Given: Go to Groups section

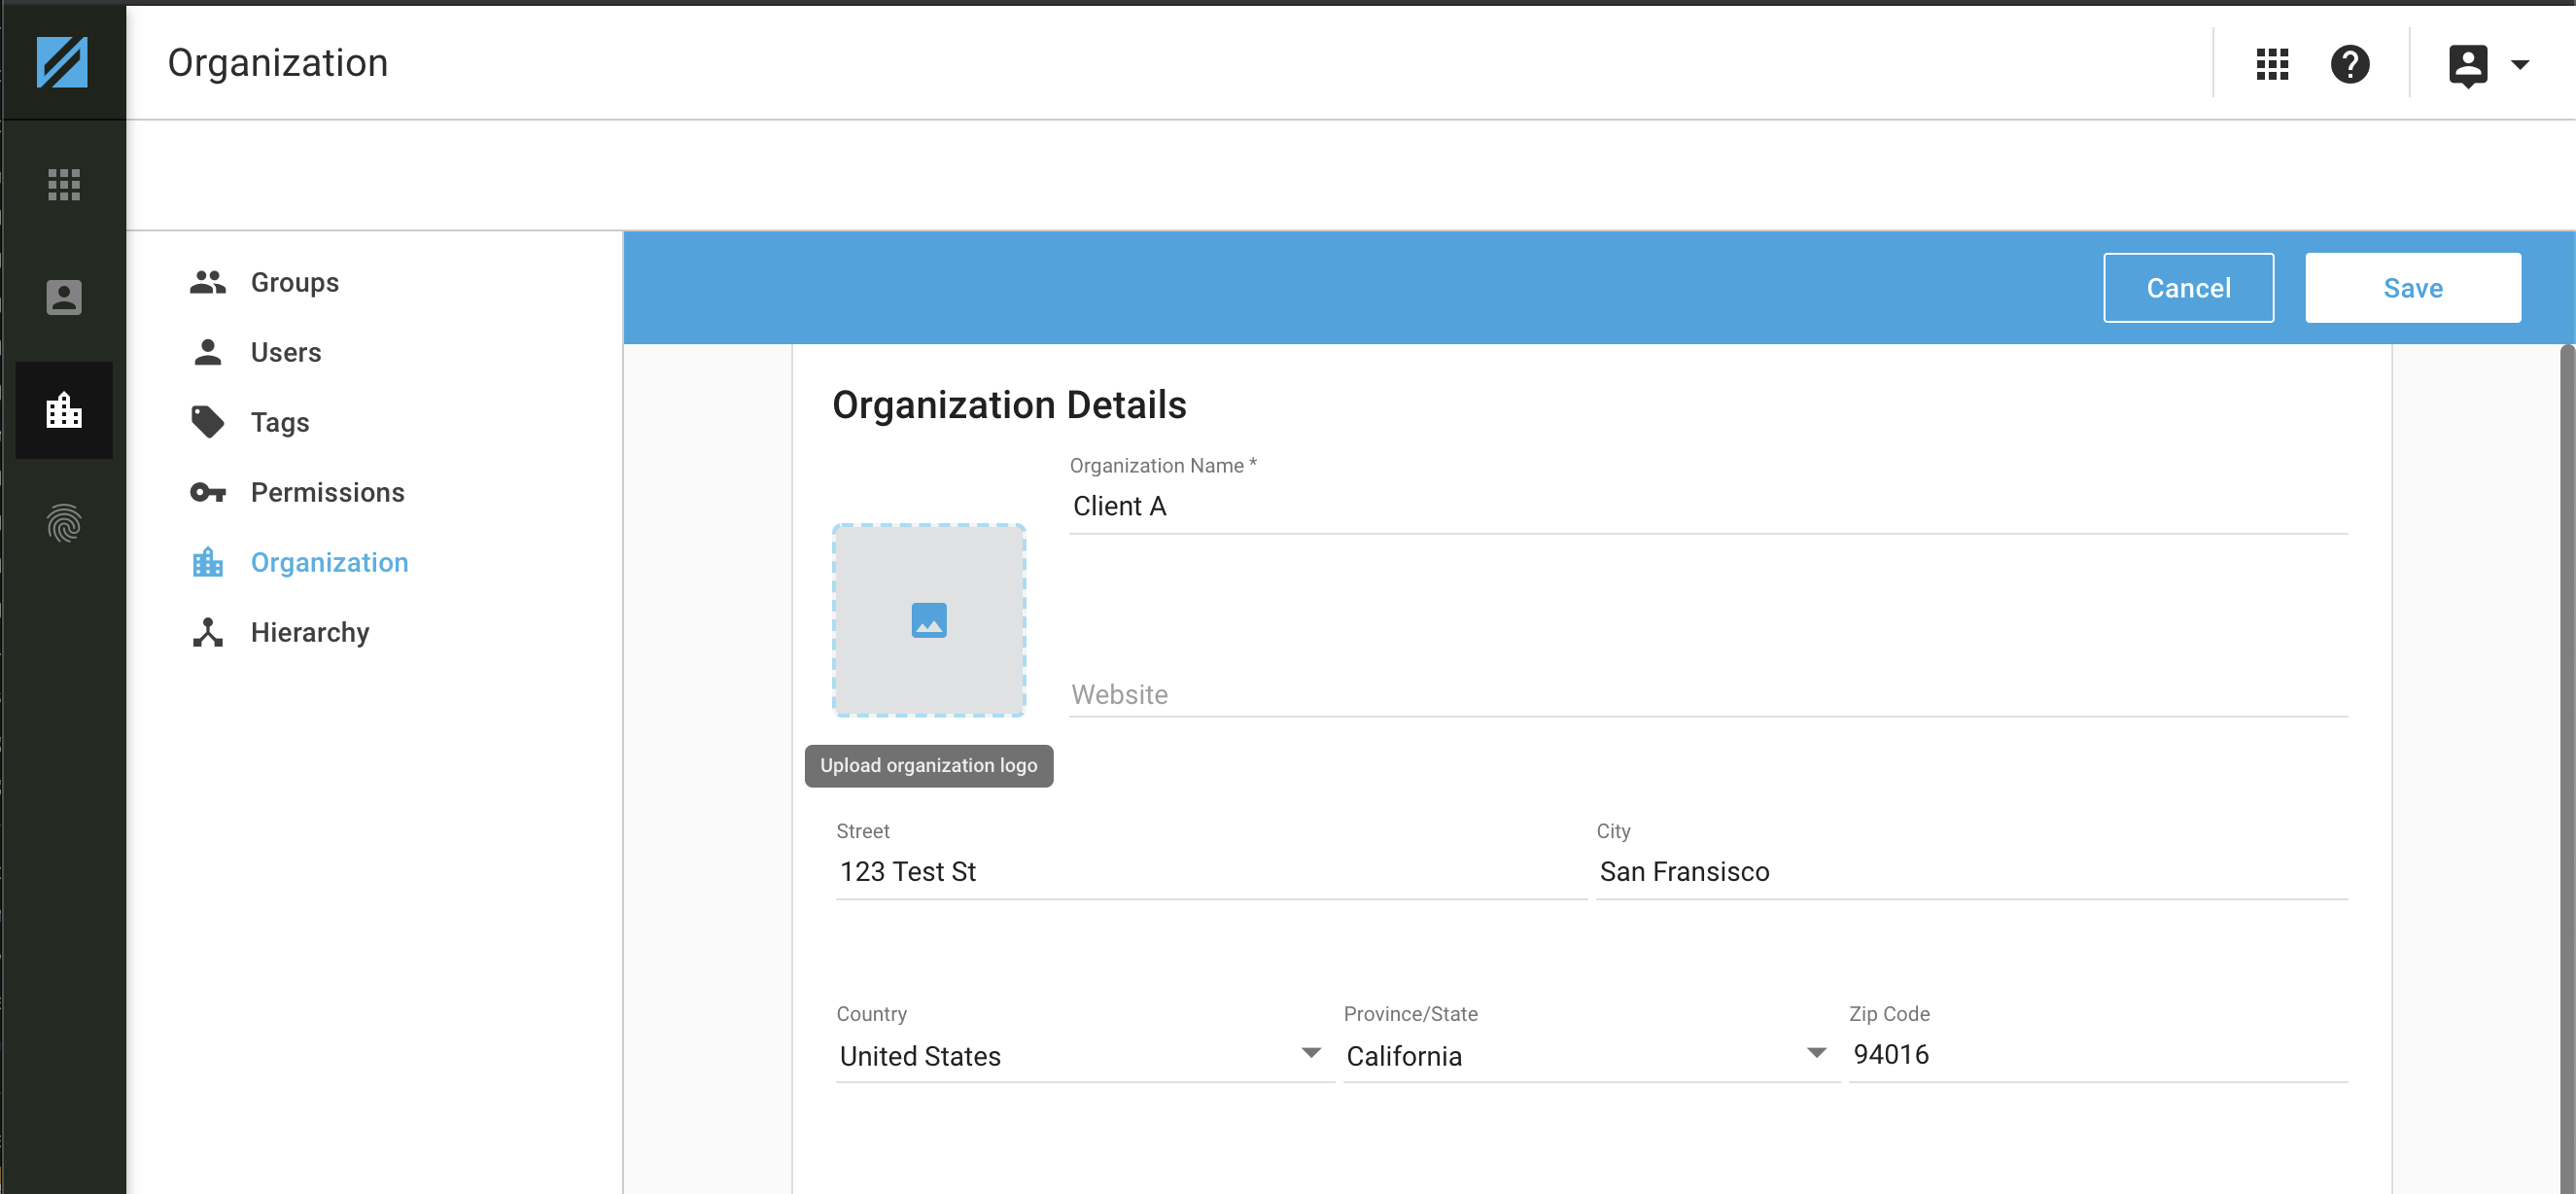Looking at the screenshot, I should click(x=295, y=283).
